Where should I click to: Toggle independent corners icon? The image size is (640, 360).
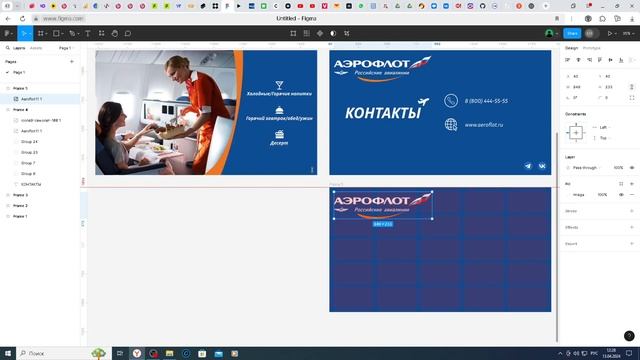tap(632, 98)
